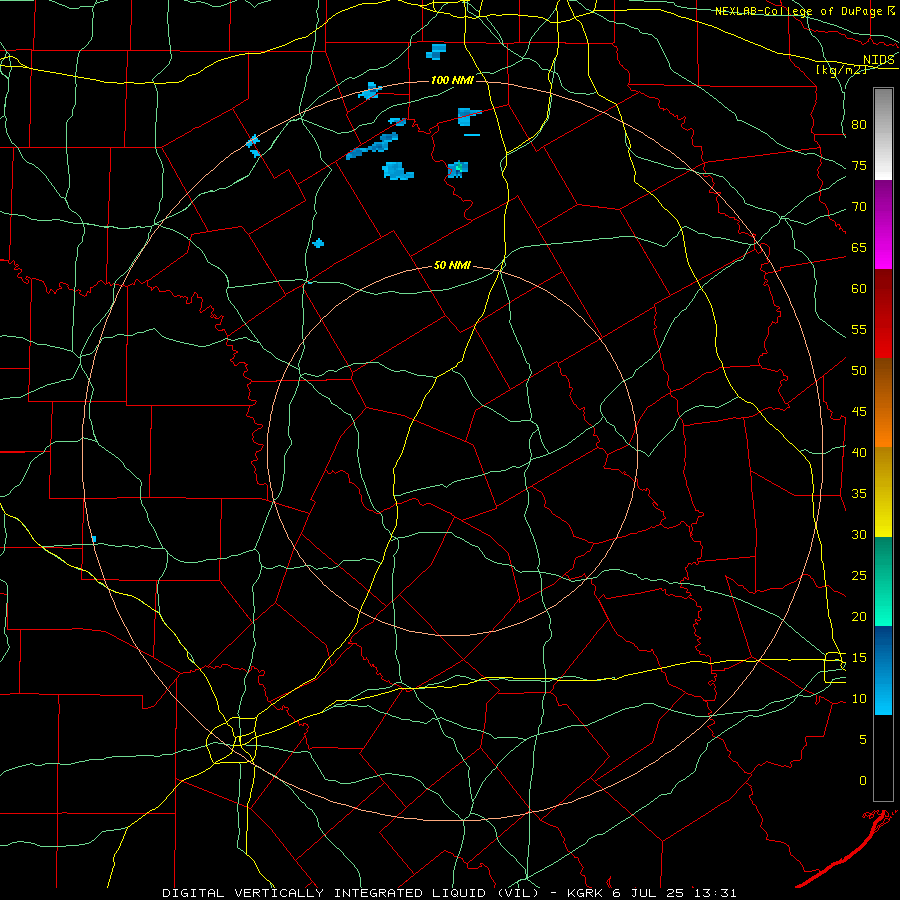This screenshot has height=900, width=900.
Task: Select the 25 value on the color scale
Action: 859,575
